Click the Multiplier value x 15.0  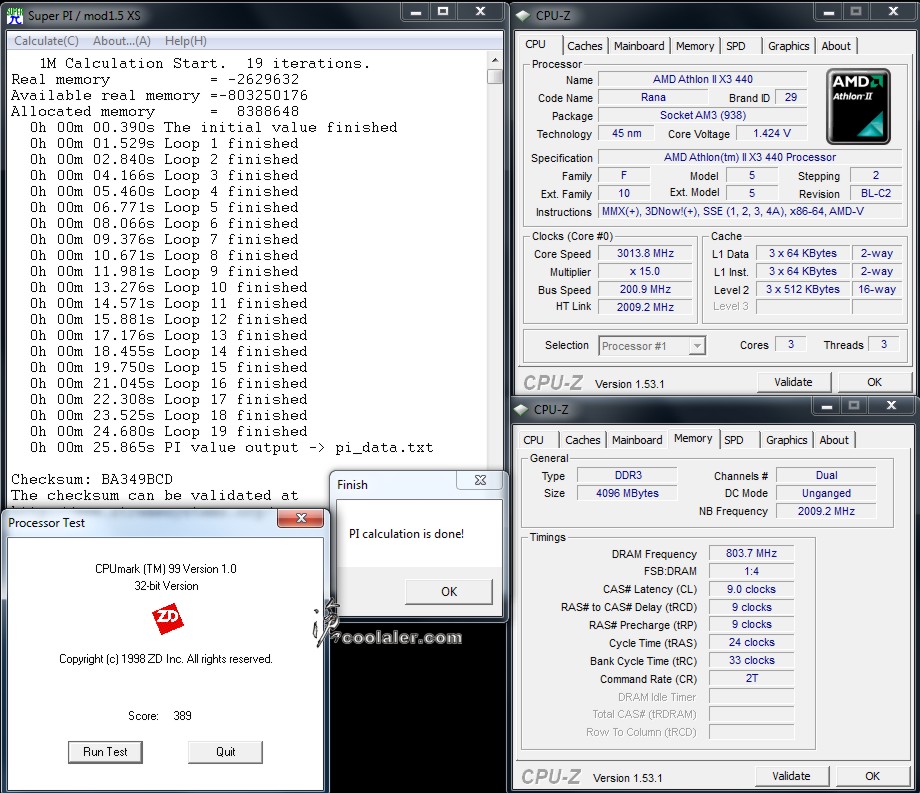click(645, 272)
